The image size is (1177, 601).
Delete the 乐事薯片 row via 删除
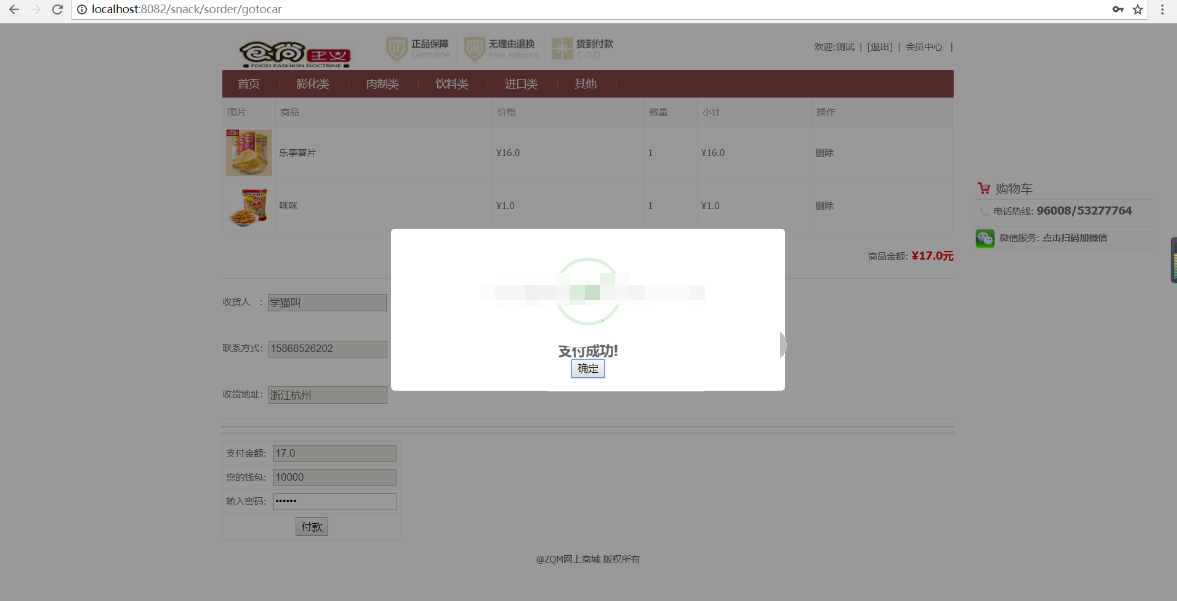pyautogui.click(x=825, y=152)
